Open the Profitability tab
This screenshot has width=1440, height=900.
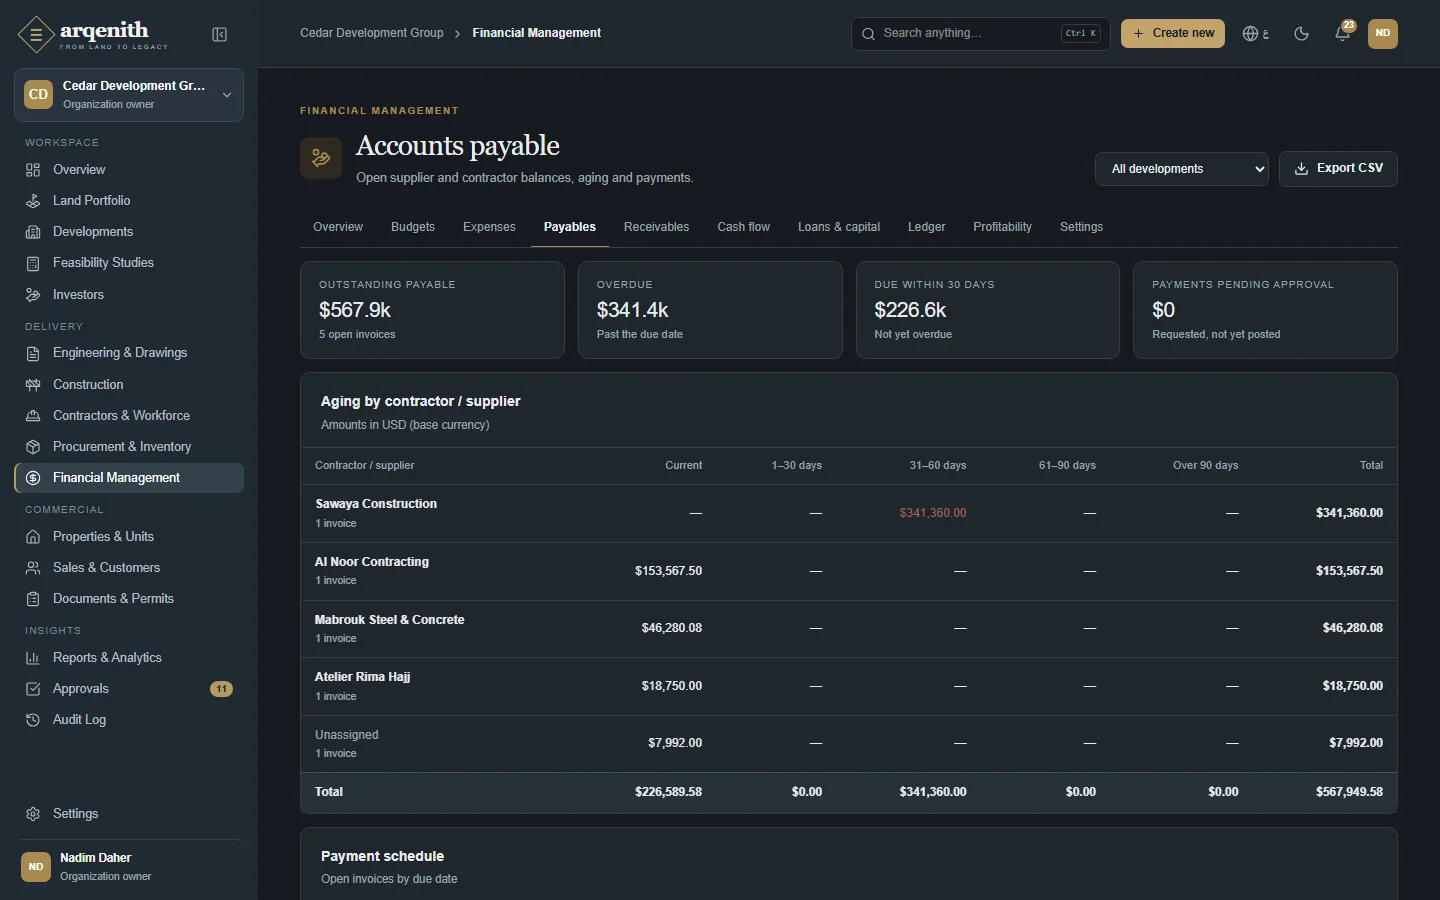coord(1002,227)
